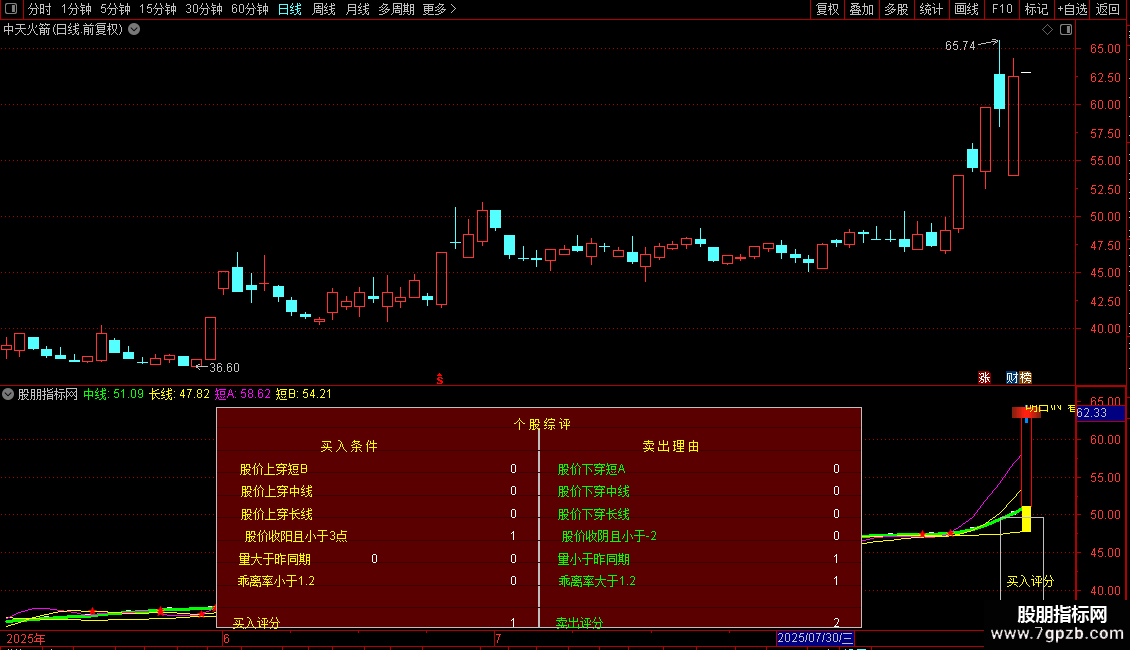Expand the 更多 periods menu
This screenshot has width=1130, height=650.
coord(439,9)
